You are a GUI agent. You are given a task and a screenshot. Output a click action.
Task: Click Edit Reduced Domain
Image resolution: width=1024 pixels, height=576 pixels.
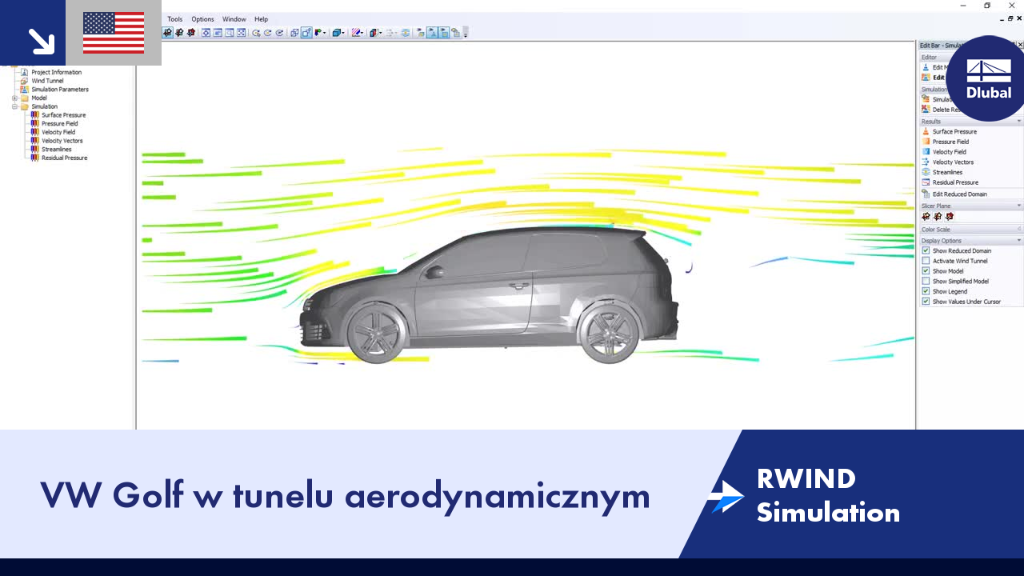point(959,194)
